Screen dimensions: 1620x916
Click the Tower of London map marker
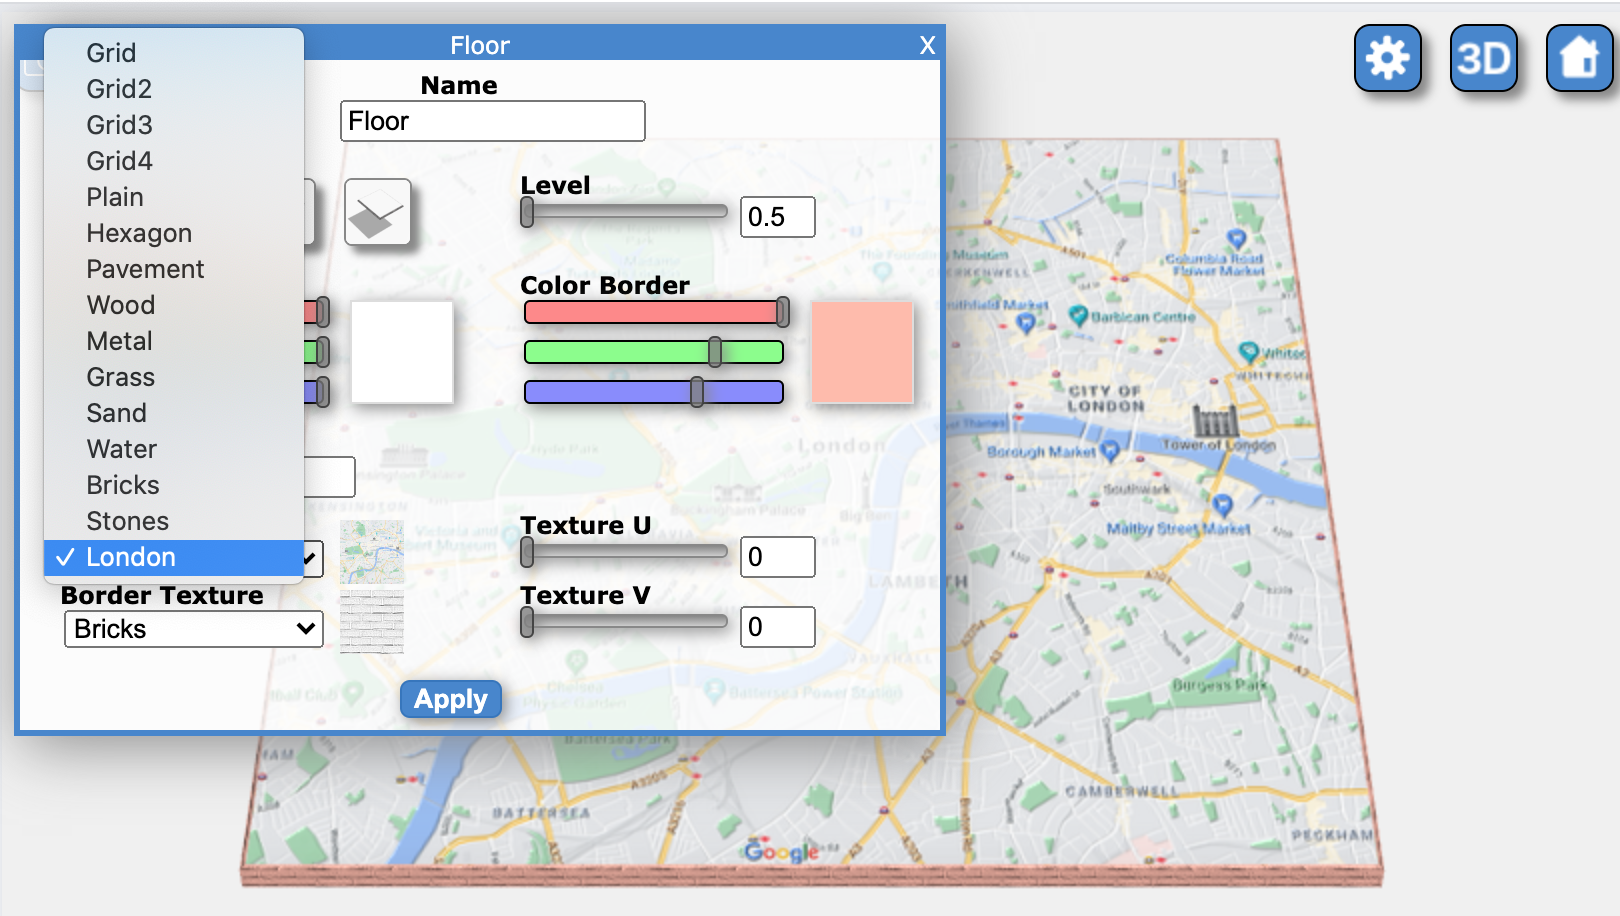pyautogui.click(x=1215, y=420)
